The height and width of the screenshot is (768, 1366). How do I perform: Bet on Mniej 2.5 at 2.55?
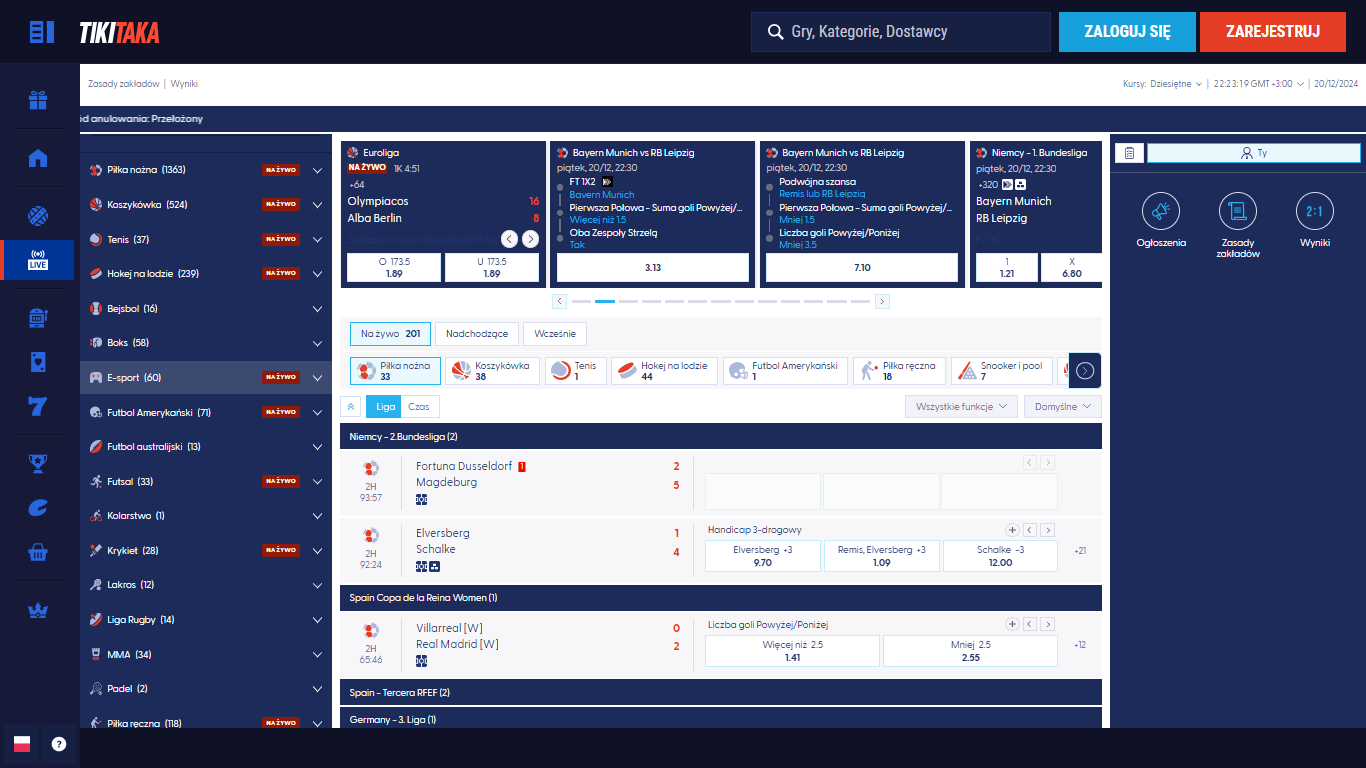pos(970,651)
